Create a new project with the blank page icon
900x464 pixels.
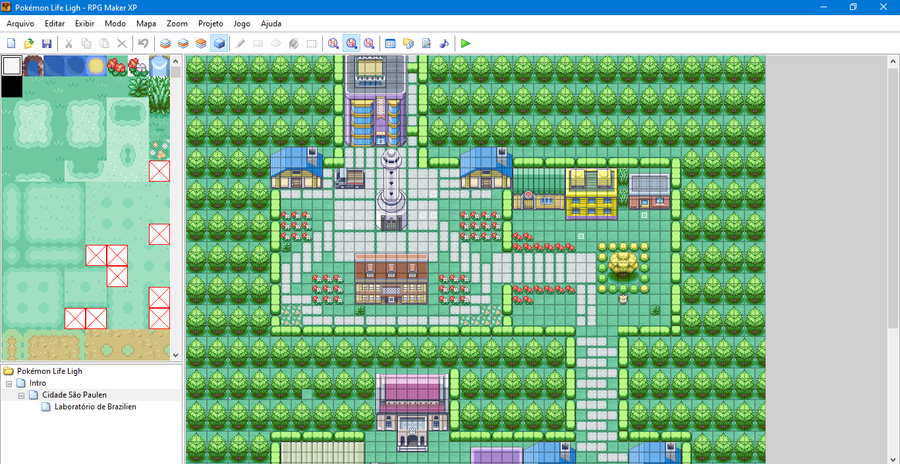[10, 43]
